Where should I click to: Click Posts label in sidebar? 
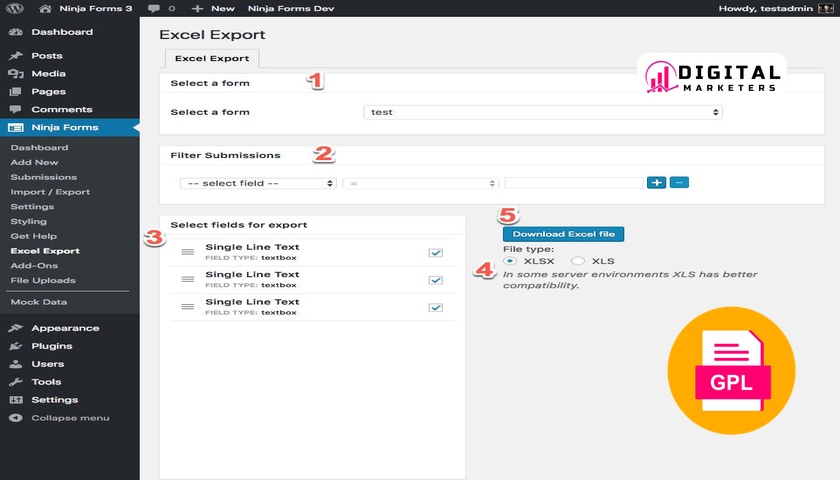(x=47, y=56)
